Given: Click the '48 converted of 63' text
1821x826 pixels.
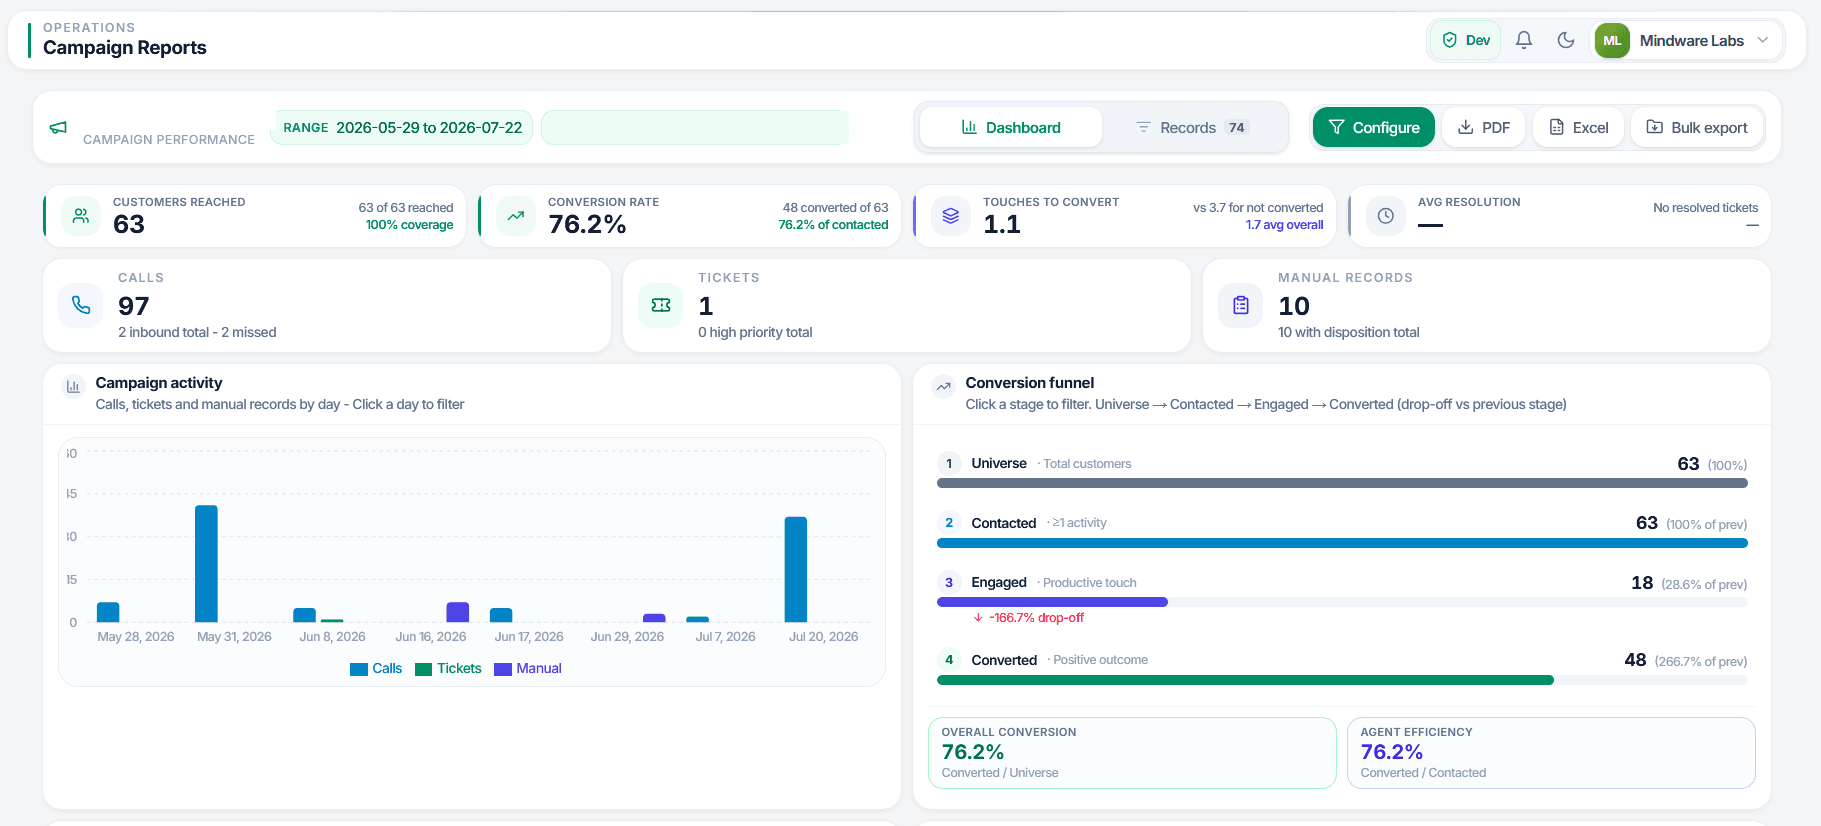Looking at the screenshot, I should click(x=835, y=208).
